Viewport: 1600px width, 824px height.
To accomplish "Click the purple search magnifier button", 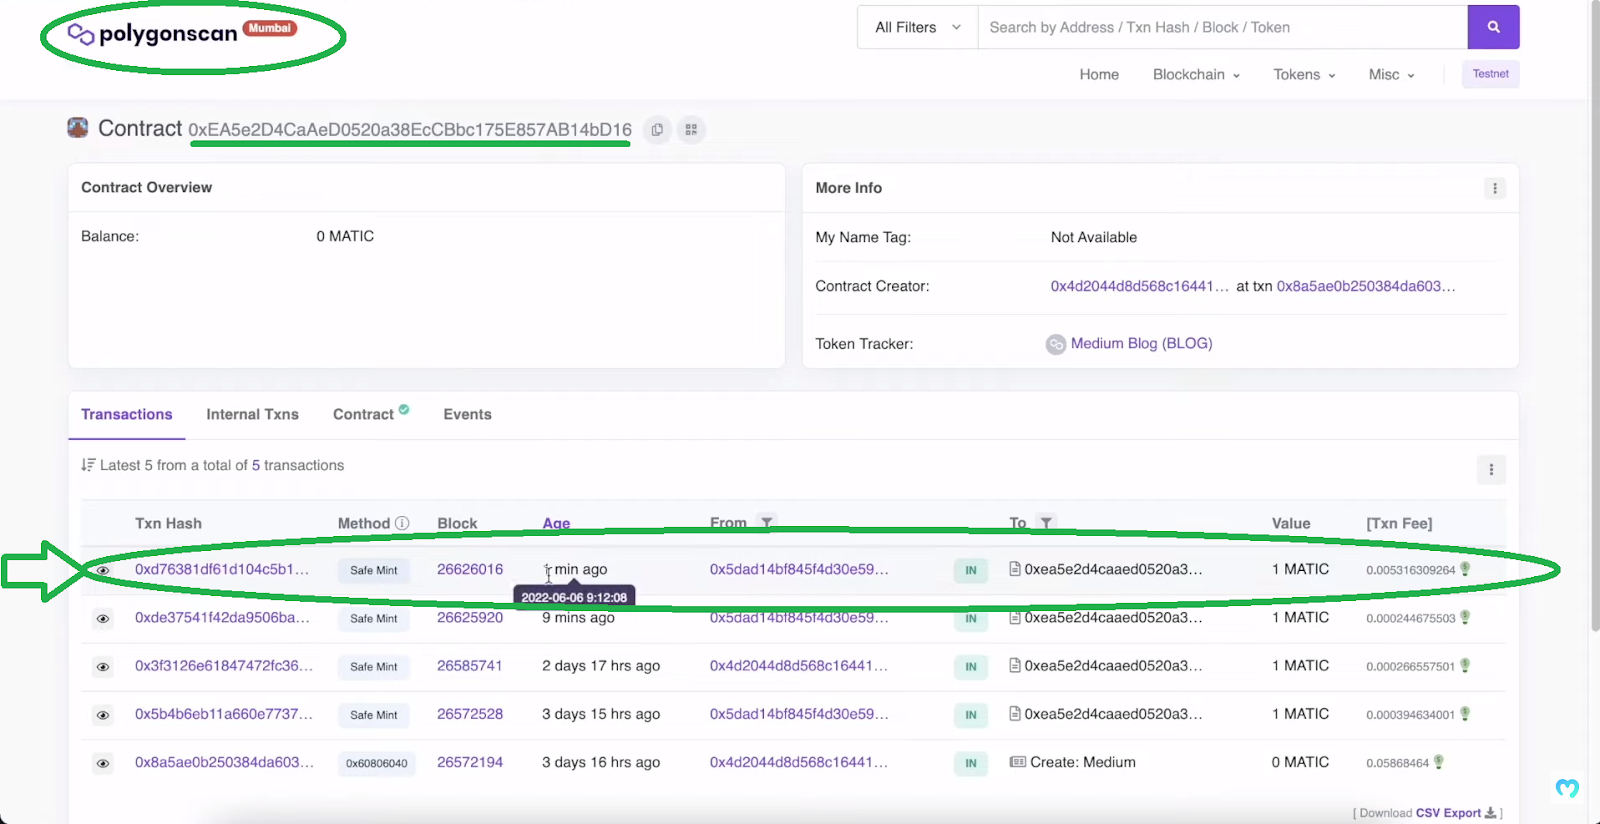I will pos(1493,27).
